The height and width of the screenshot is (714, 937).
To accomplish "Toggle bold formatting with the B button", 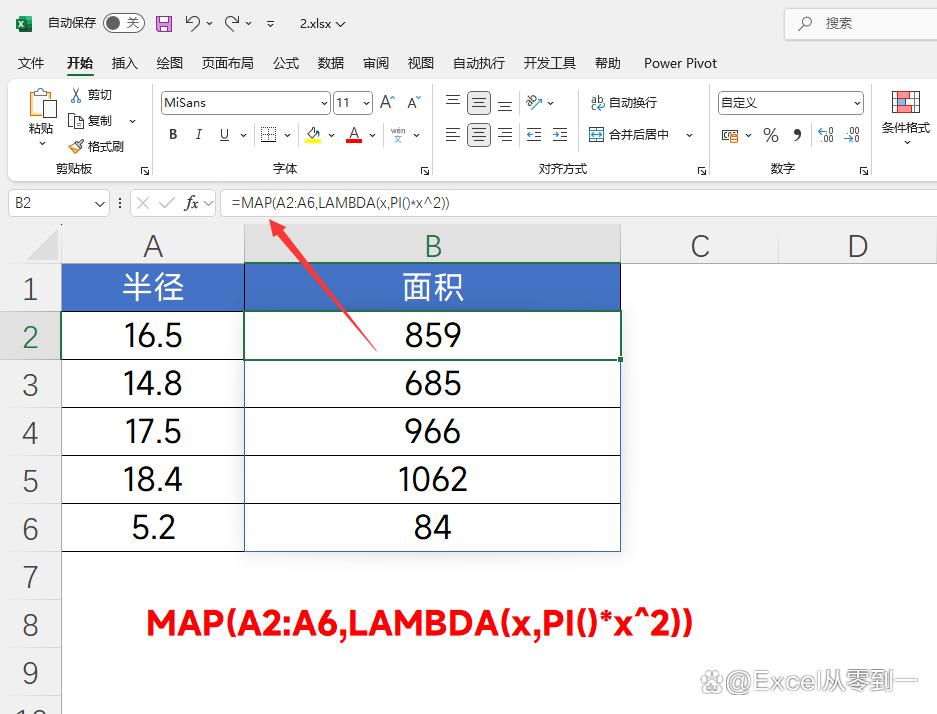I will (173, 135).
